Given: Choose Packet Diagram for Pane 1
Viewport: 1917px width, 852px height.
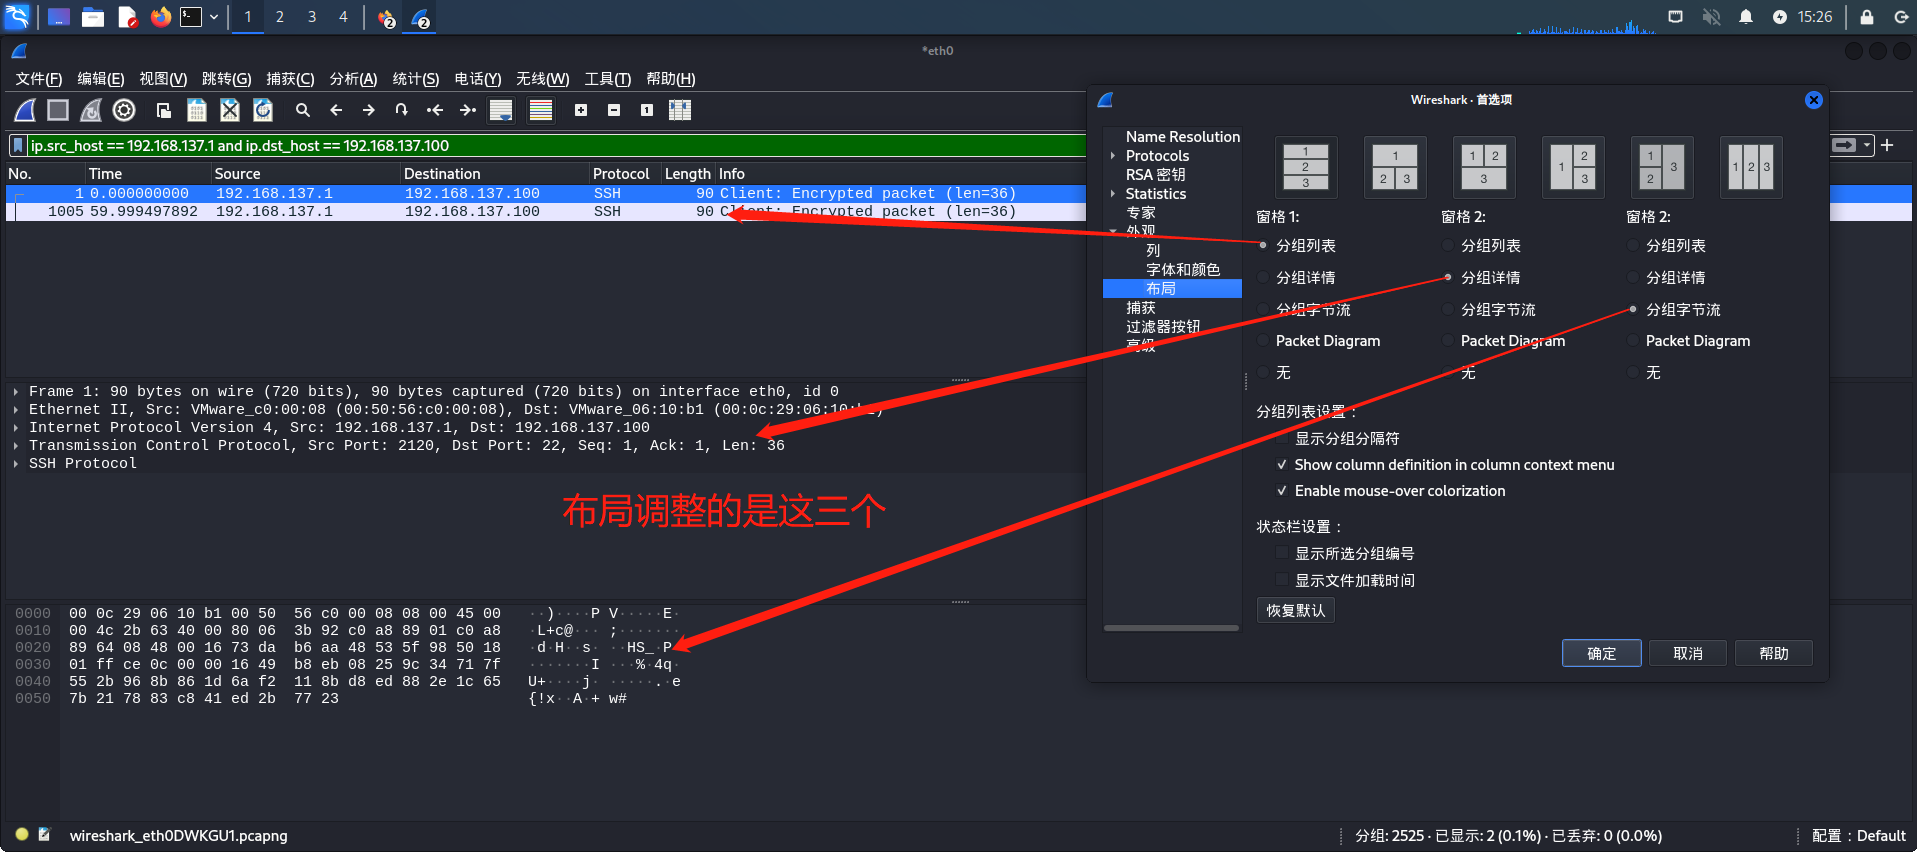Looking at the screenshot, I should click(x=1263, y=341).
